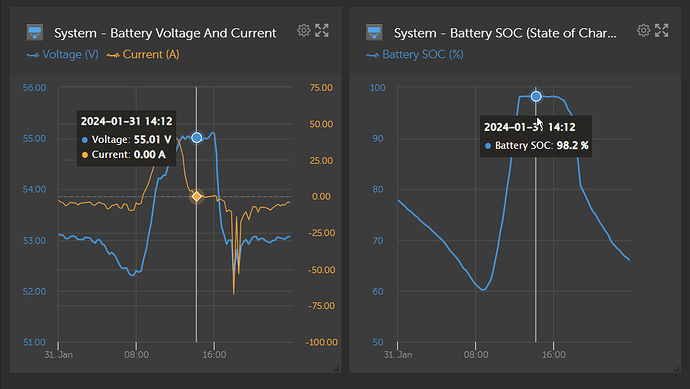Viewport: 690px width, 389px height.
Task: Click resize handle corner of voltage chart widget
Action: coord(337,369)
